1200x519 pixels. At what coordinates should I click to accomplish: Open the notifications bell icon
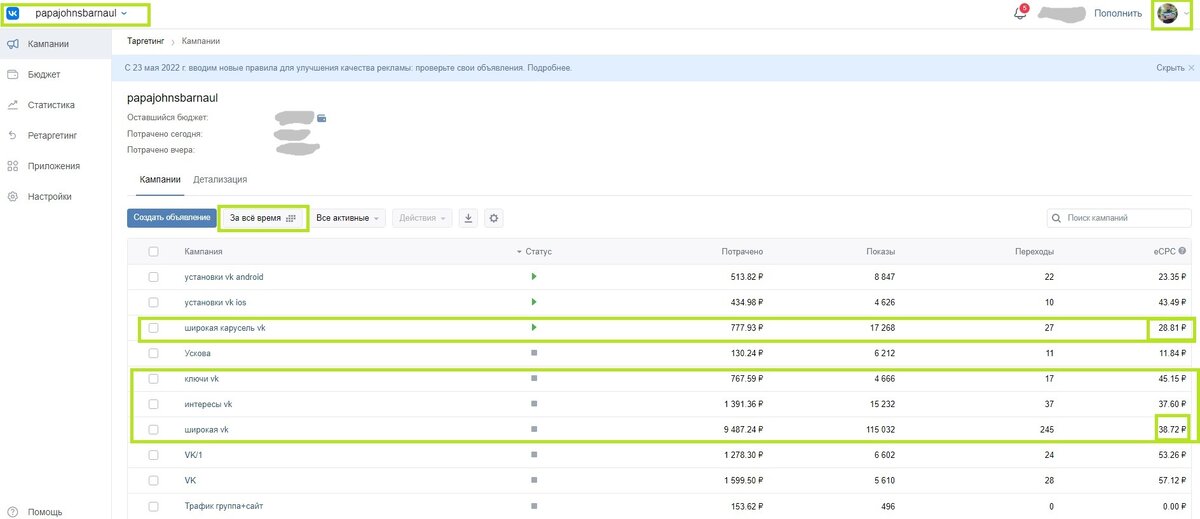pyautogui.click(x=1020, y=13)
